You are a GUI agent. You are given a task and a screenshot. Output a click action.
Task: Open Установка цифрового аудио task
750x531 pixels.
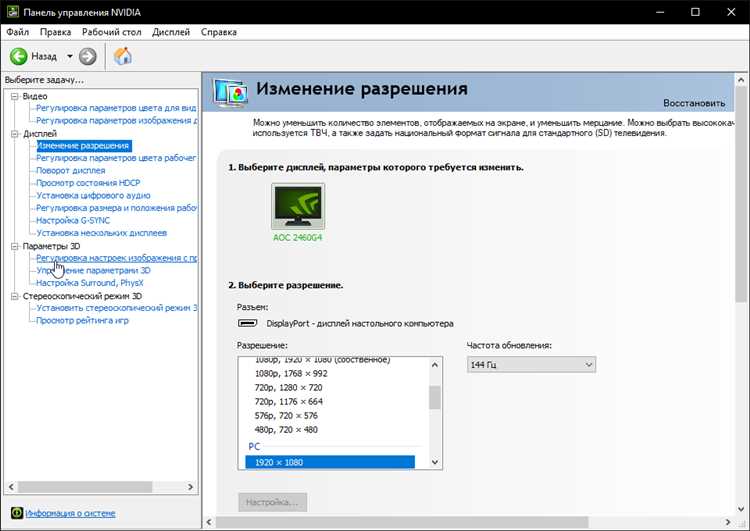(93, 195)
